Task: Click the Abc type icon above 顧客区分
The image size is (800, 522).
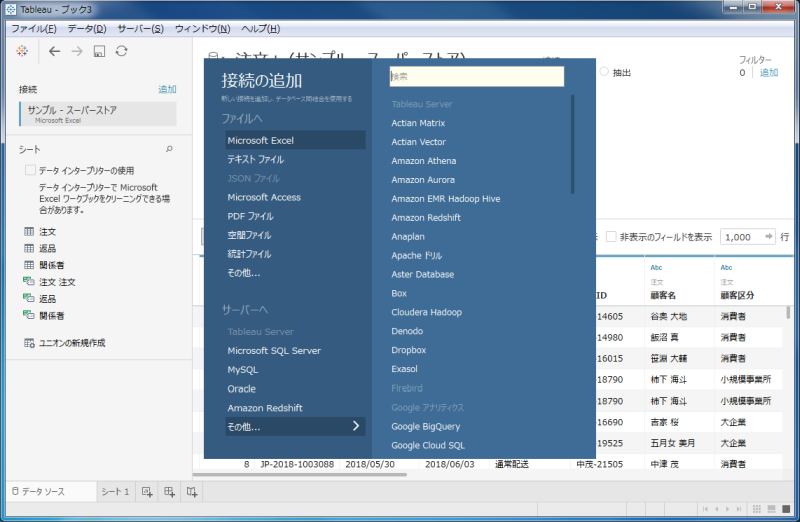Action: pos(726,267)
